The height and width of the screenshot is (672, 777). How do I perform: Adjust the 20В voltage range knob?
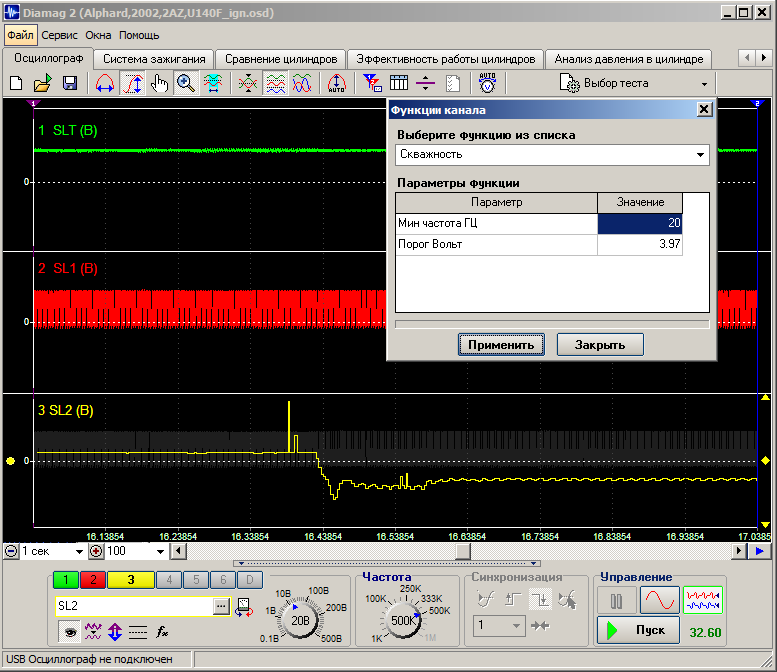tap(300, 620)
